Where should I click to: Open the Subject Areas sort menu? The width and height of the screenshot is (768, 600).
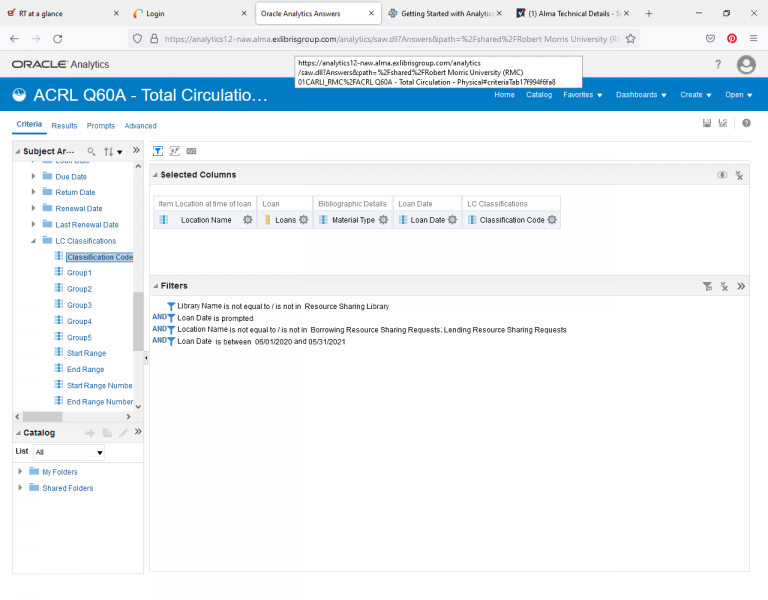[x=113, y=152]
